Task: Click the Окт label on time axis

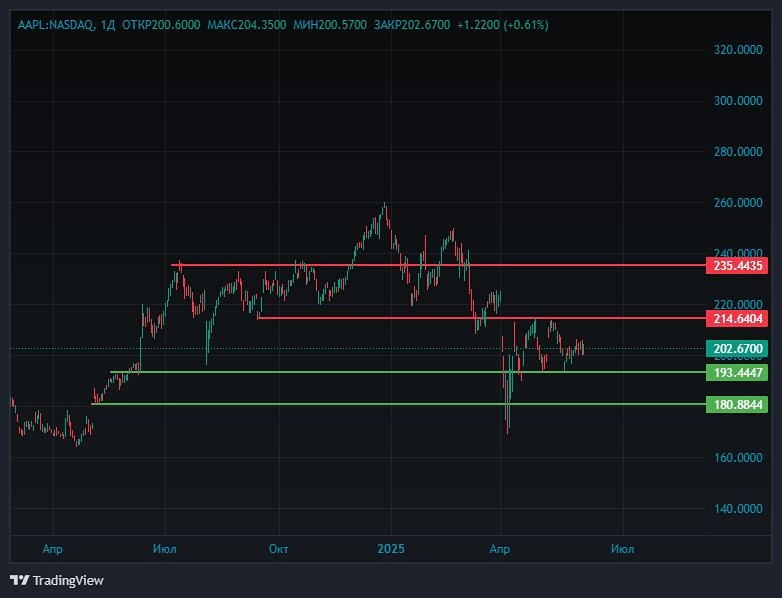Action: click(278, 549)
